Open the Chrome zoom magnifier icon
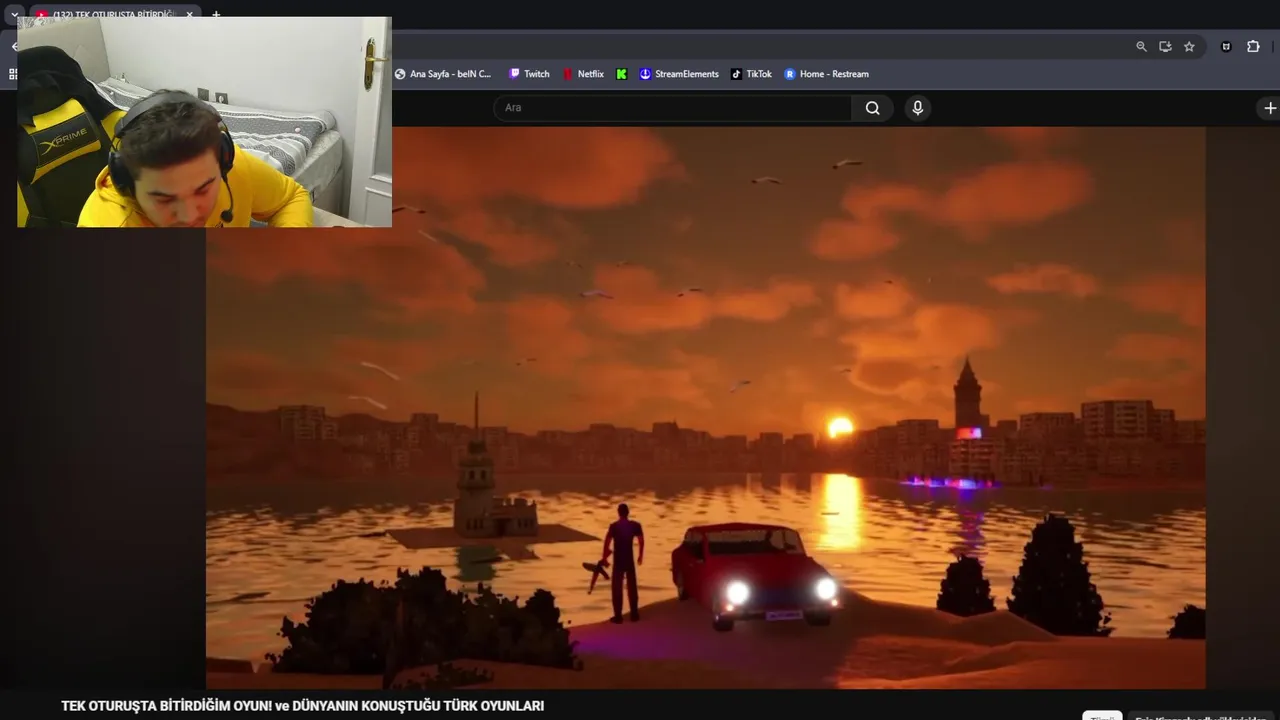This screenshot has height=720, width=1280. click(1141, 46)
